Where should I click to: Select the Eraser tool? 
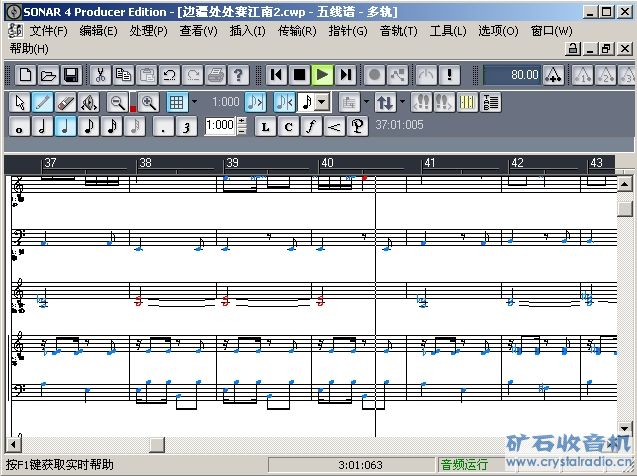66,102
